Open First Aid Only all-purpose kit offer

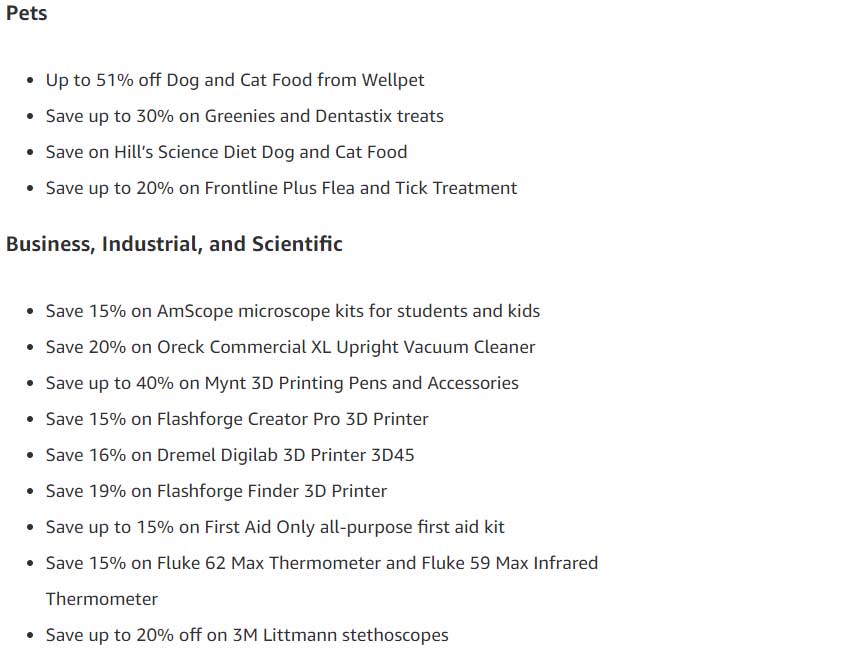275,527
